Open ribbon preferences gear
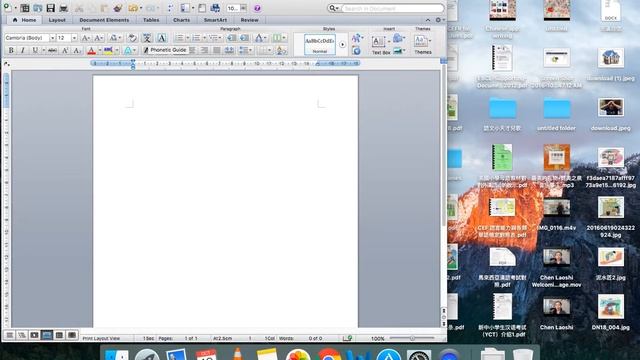 [x=439, y=20]
